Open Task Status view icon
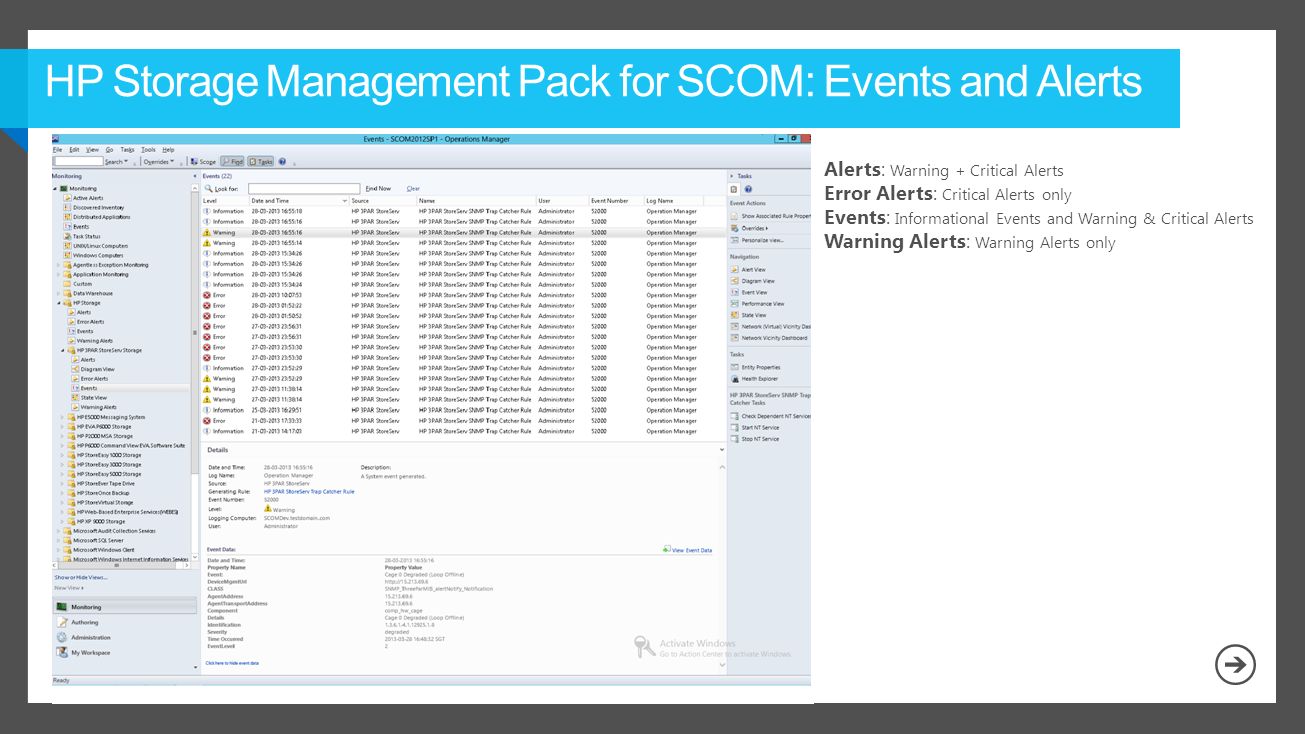The width and height of the screenshot is (1305, 734). click(x=69, y=236)
